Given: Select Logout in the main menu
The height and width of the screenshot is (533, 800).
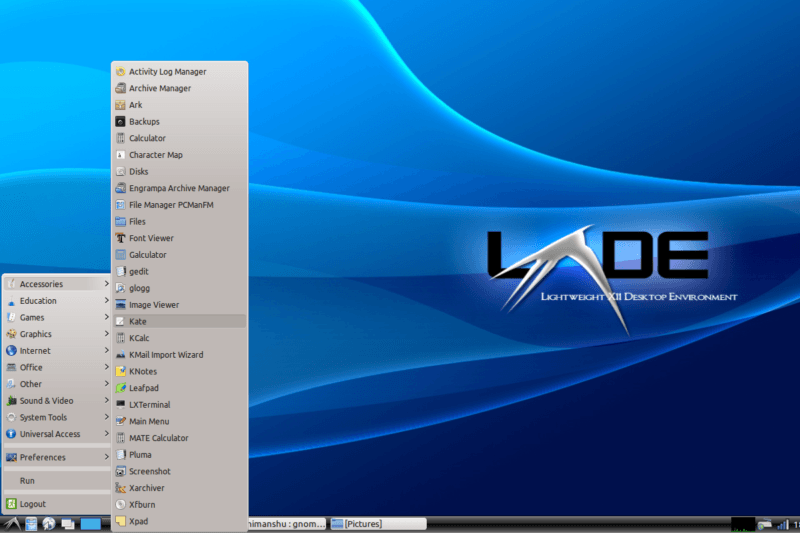Looking at the screenshot, I should tap(57, 504).
